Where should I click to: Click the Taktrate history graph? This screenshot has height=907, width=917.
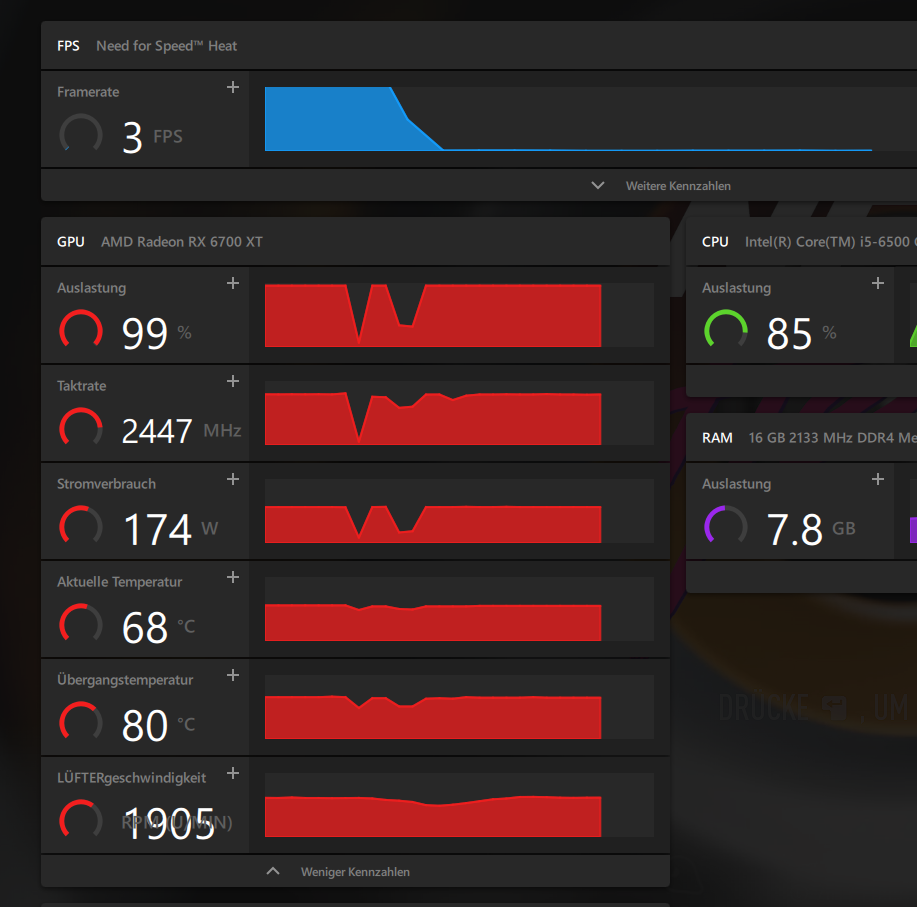459,413
